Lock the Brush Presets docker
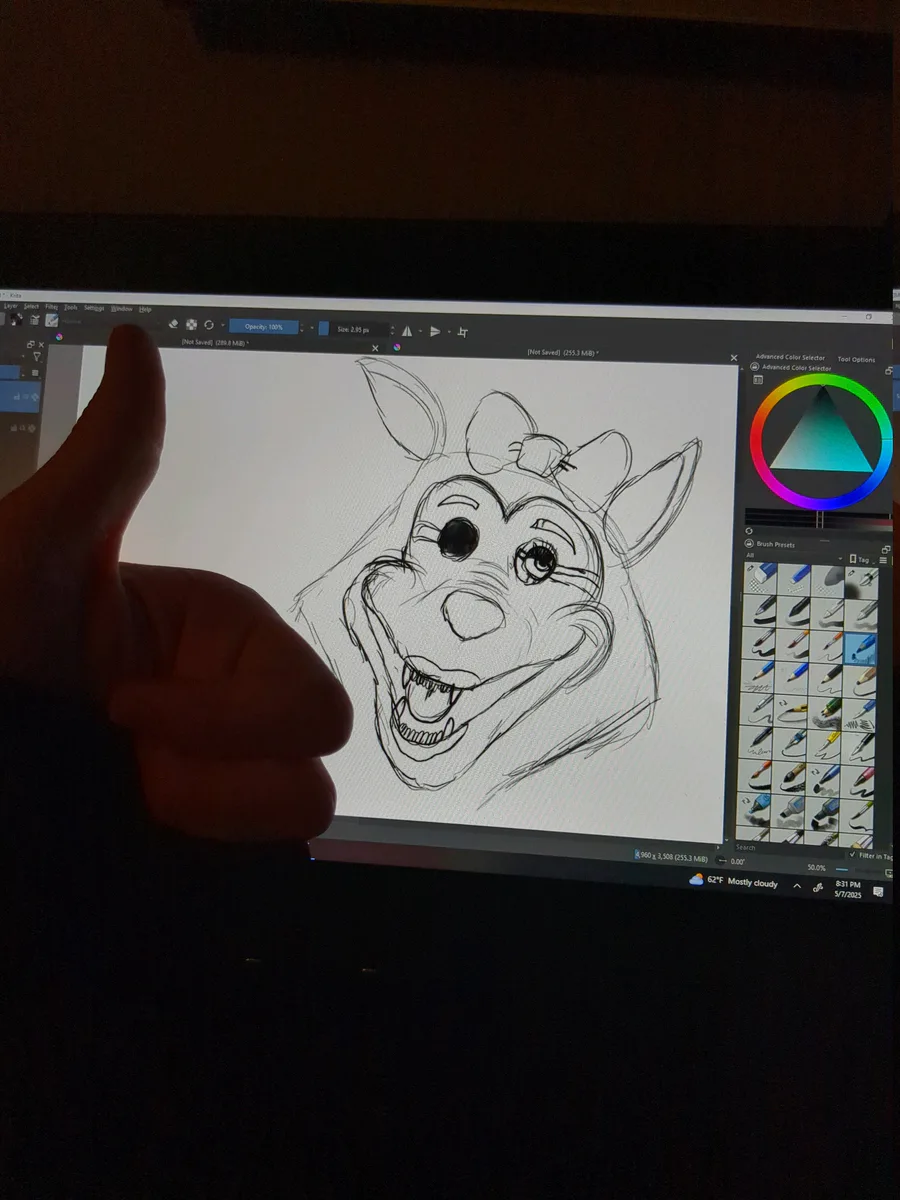Screen dimensions: 900x1200 click(x=749, y=544)
